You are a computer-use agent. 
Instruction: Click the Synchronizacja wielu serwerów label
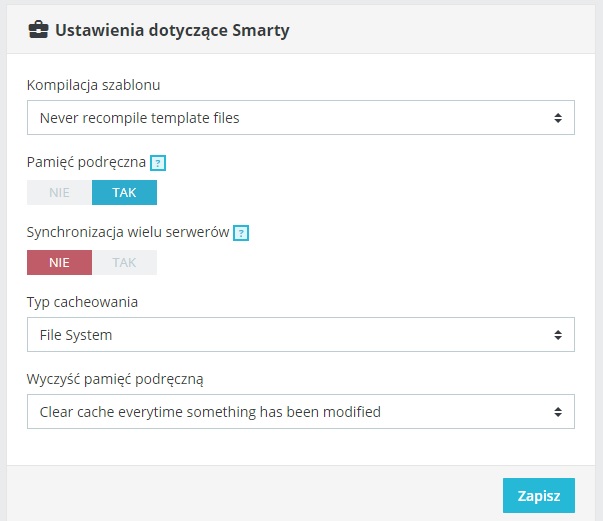point(128,233)
